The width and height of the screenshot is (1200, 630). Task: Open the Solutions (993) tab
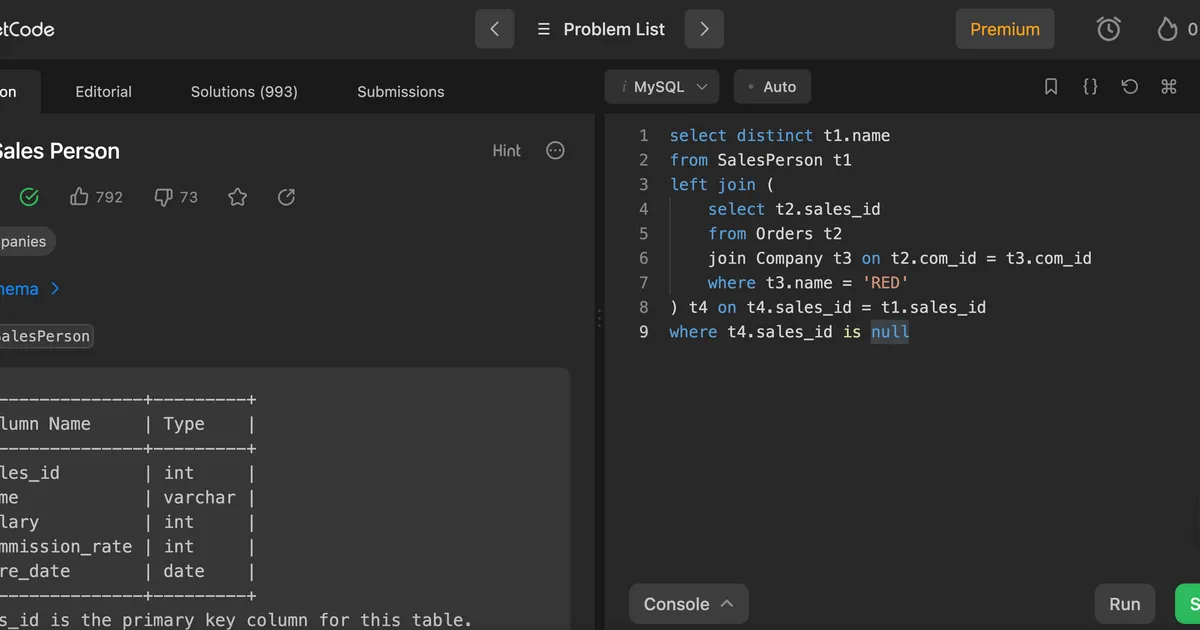pyautogui.click(x=244, y=92)
